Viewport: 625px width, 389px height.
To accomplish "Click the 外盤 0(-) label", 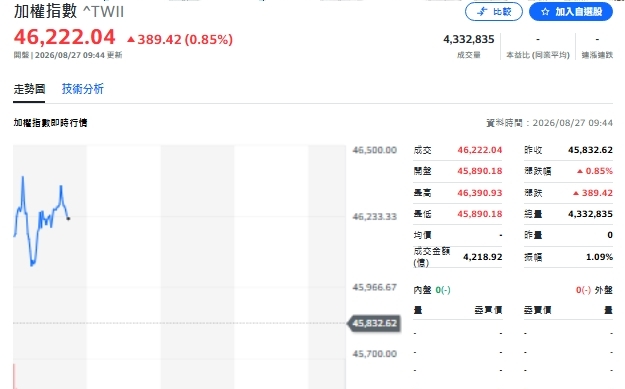I will pos(594,290).
